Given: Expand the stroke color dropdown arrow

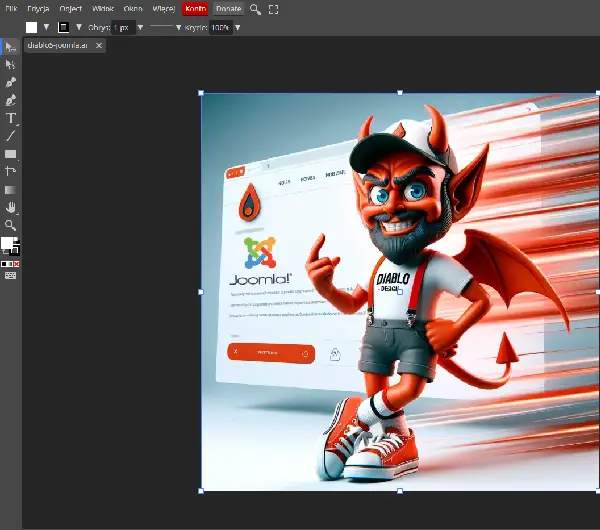Looking at the screenshot, I should point(79,27).
